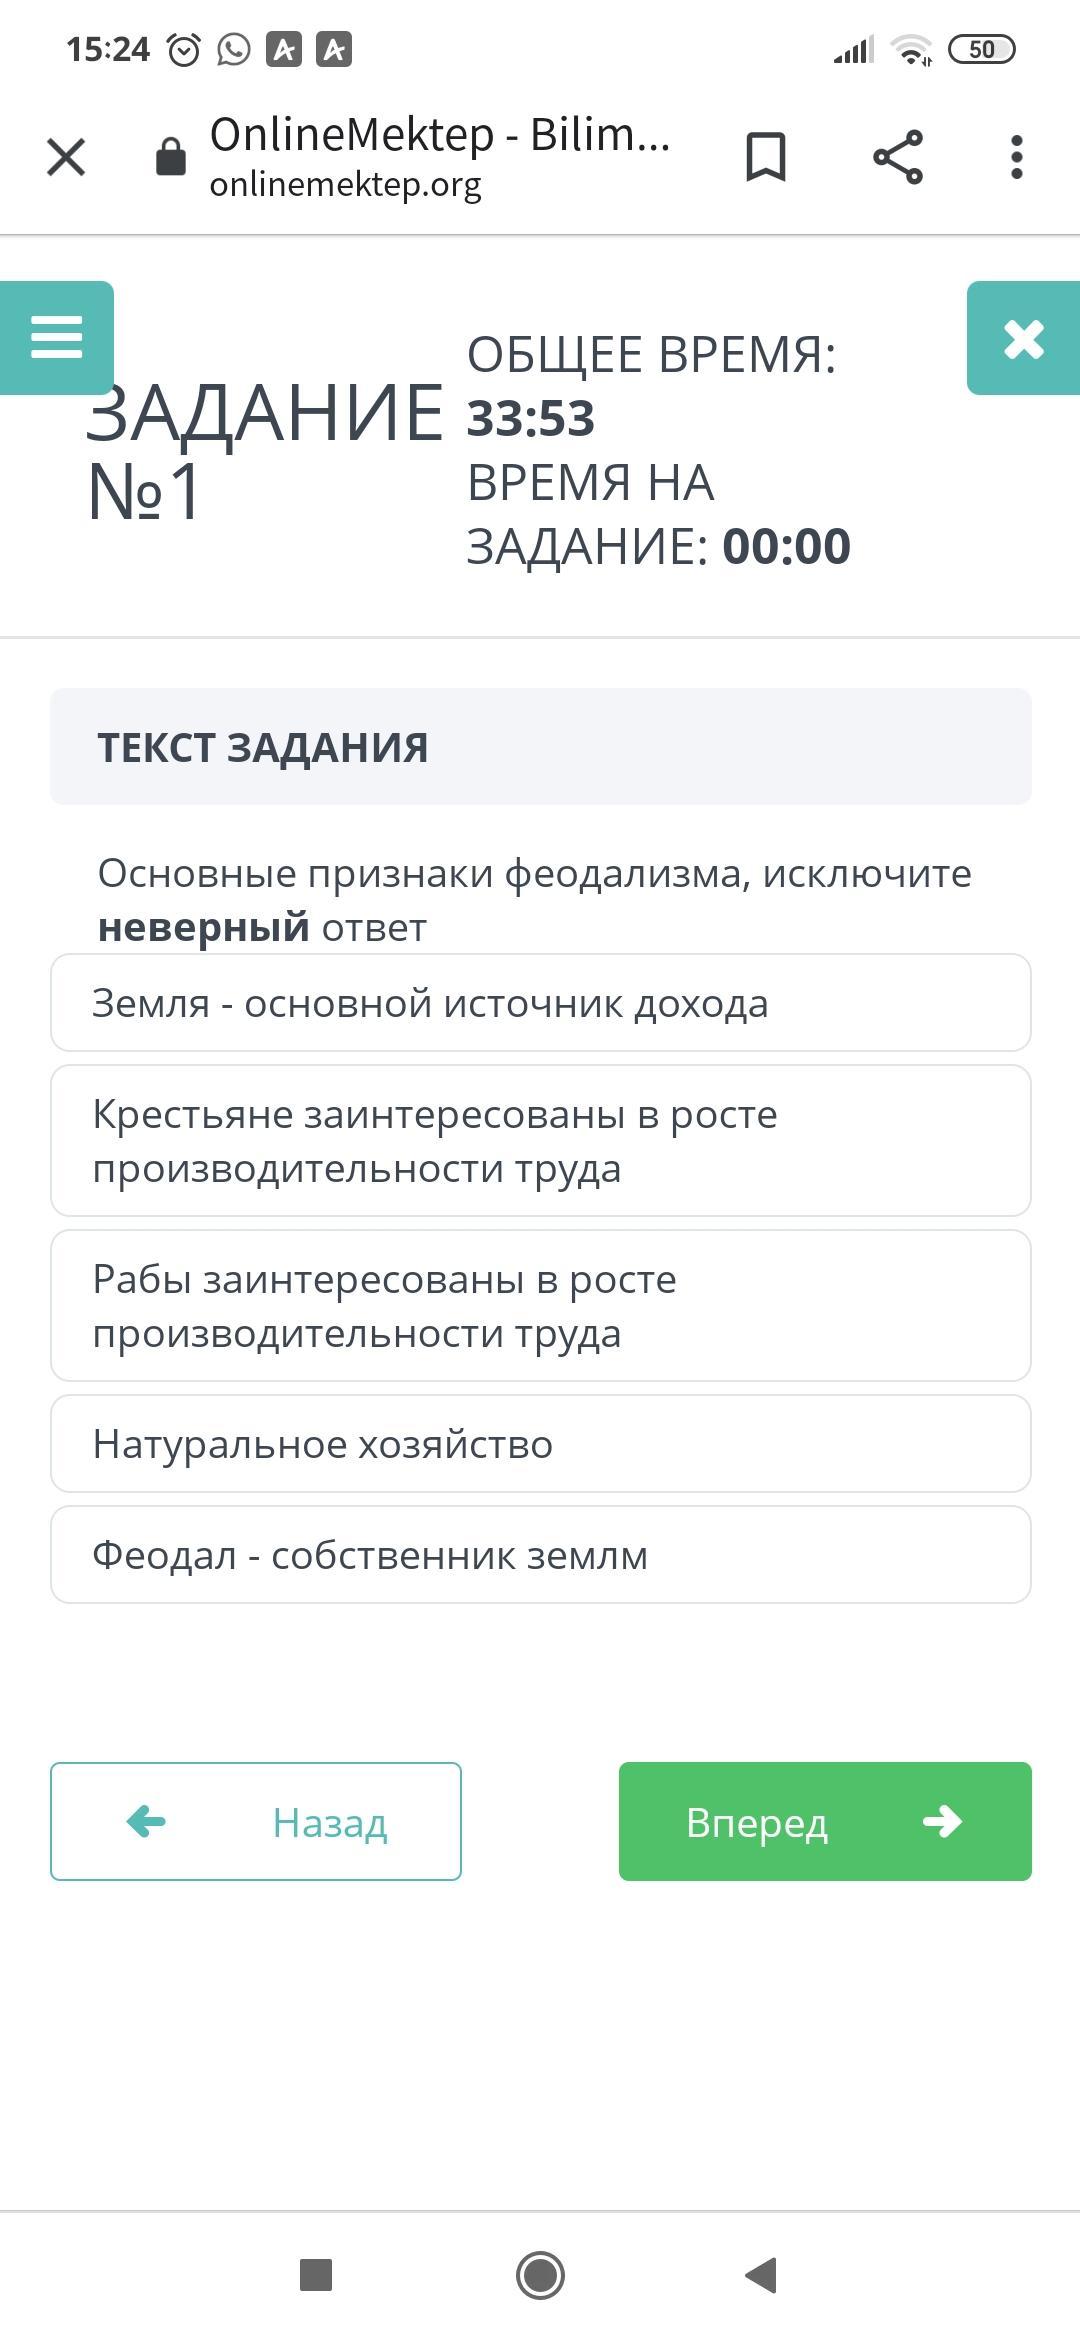Close the task with the teal X button
This screenshot has height=2340, width=1080.
coord(1023,339)
